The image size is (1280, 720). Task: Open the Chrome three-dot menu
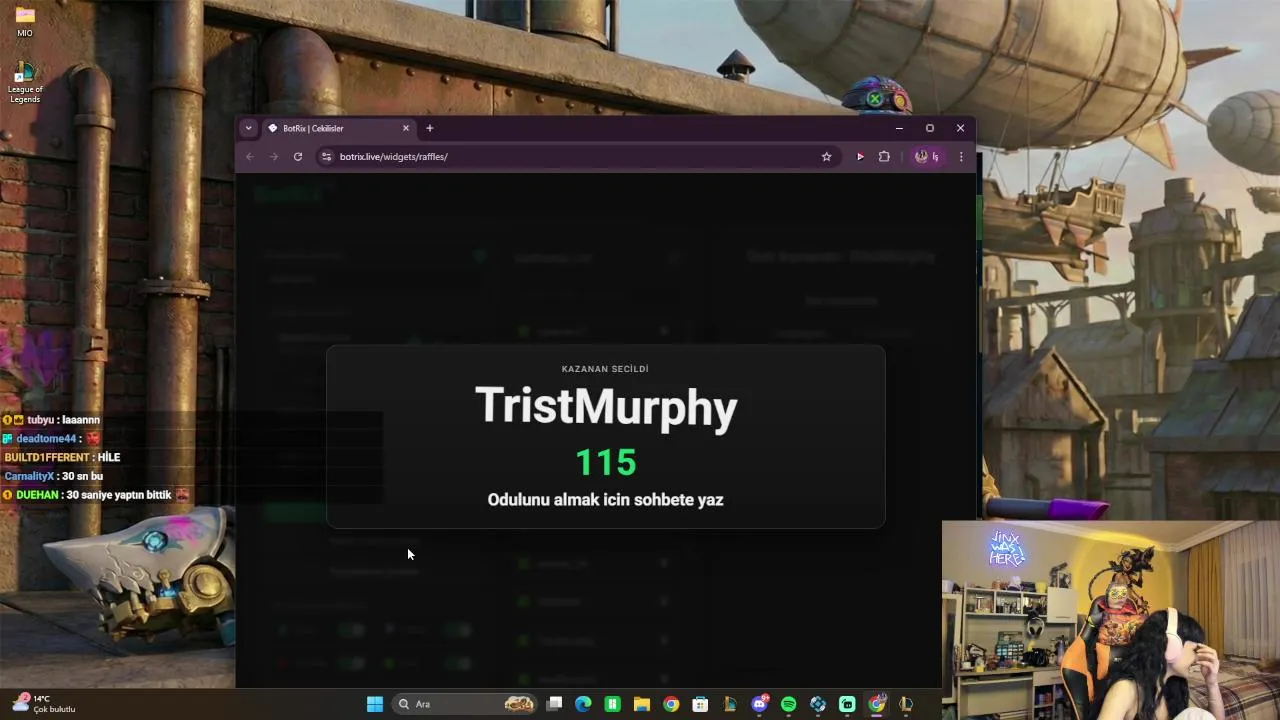pos(961,156)
